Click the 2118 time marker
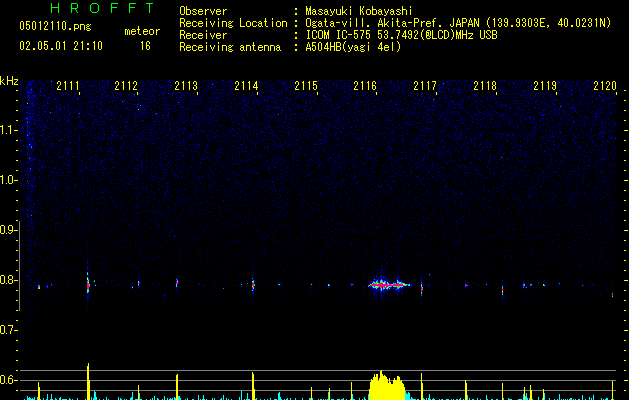This screenshot has width=629, height=400. (x=485, y=86)
